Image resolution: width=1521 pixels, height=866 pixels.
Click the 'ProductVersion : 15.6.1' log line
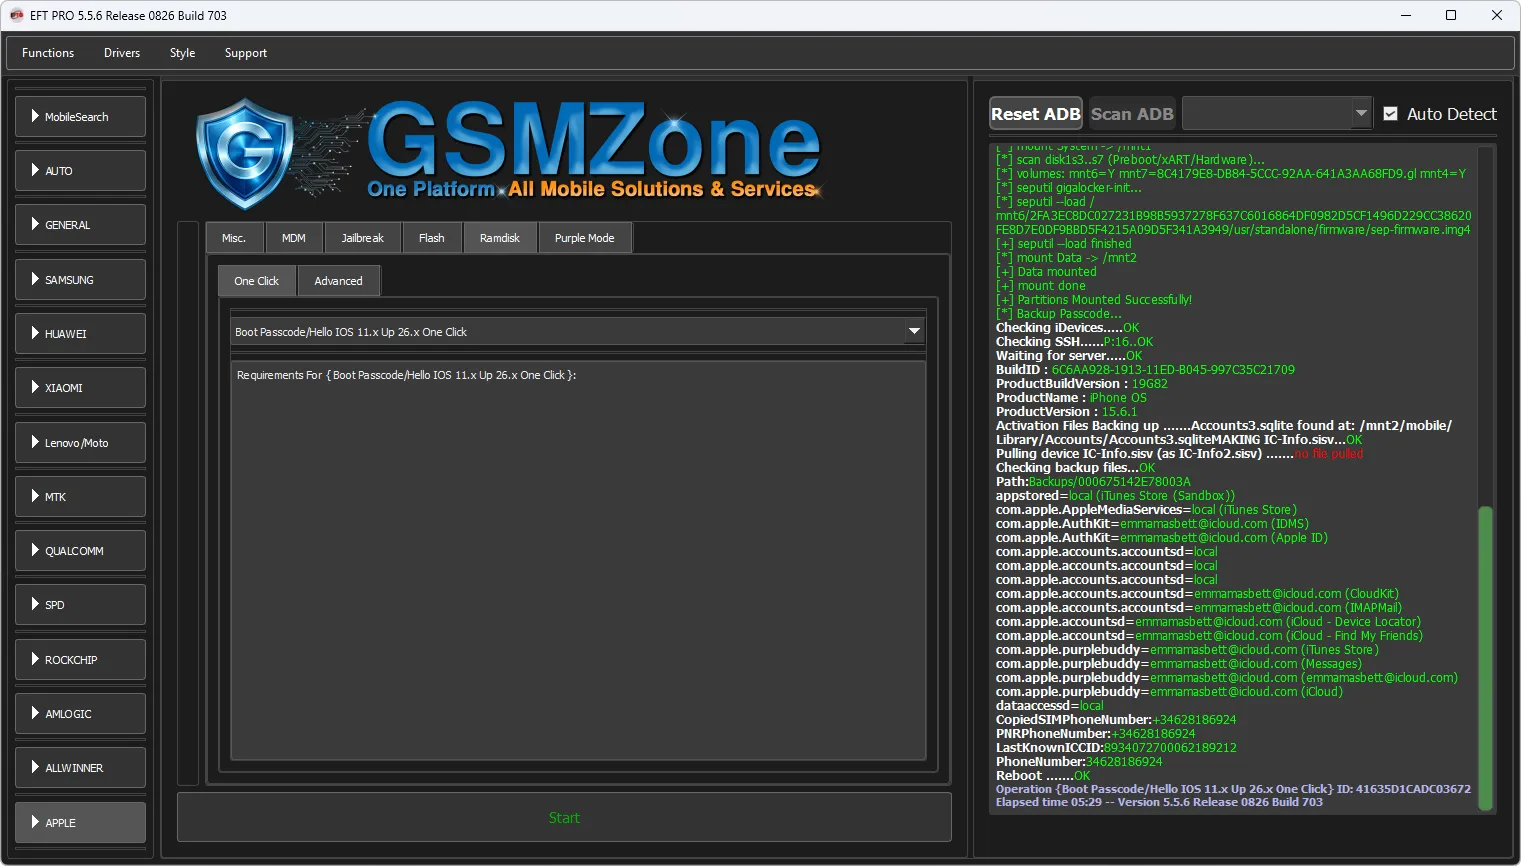coord(1067,412)
